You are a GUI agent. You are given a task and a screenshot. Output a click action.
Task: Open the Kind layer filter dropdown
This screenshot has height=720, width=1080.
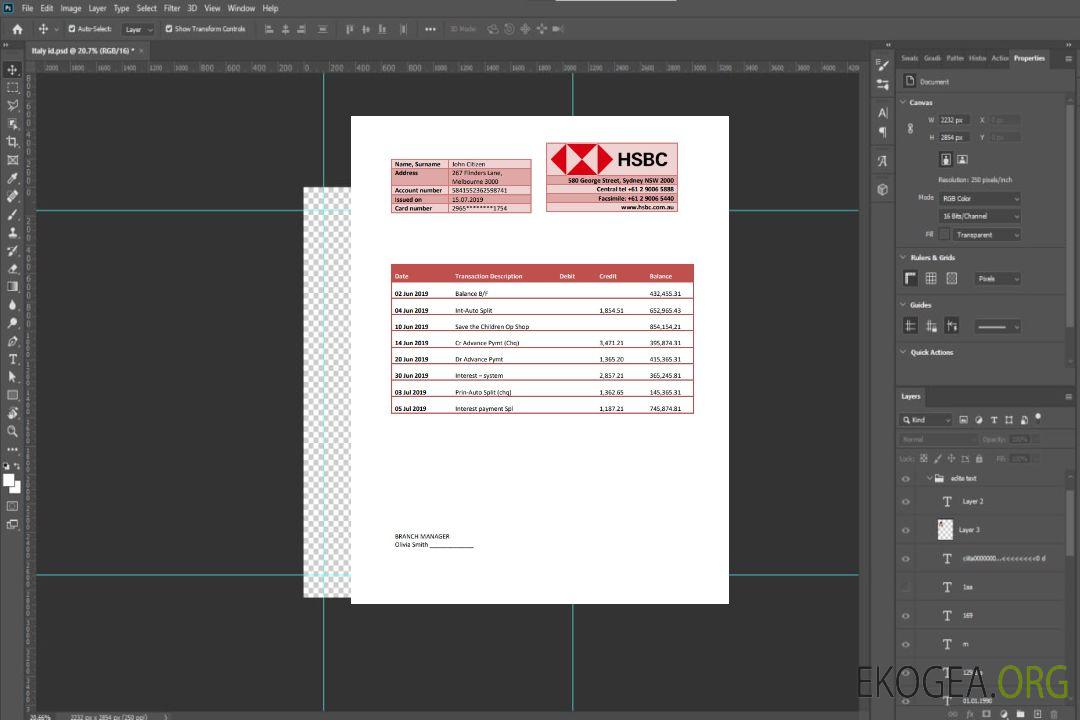926,420
